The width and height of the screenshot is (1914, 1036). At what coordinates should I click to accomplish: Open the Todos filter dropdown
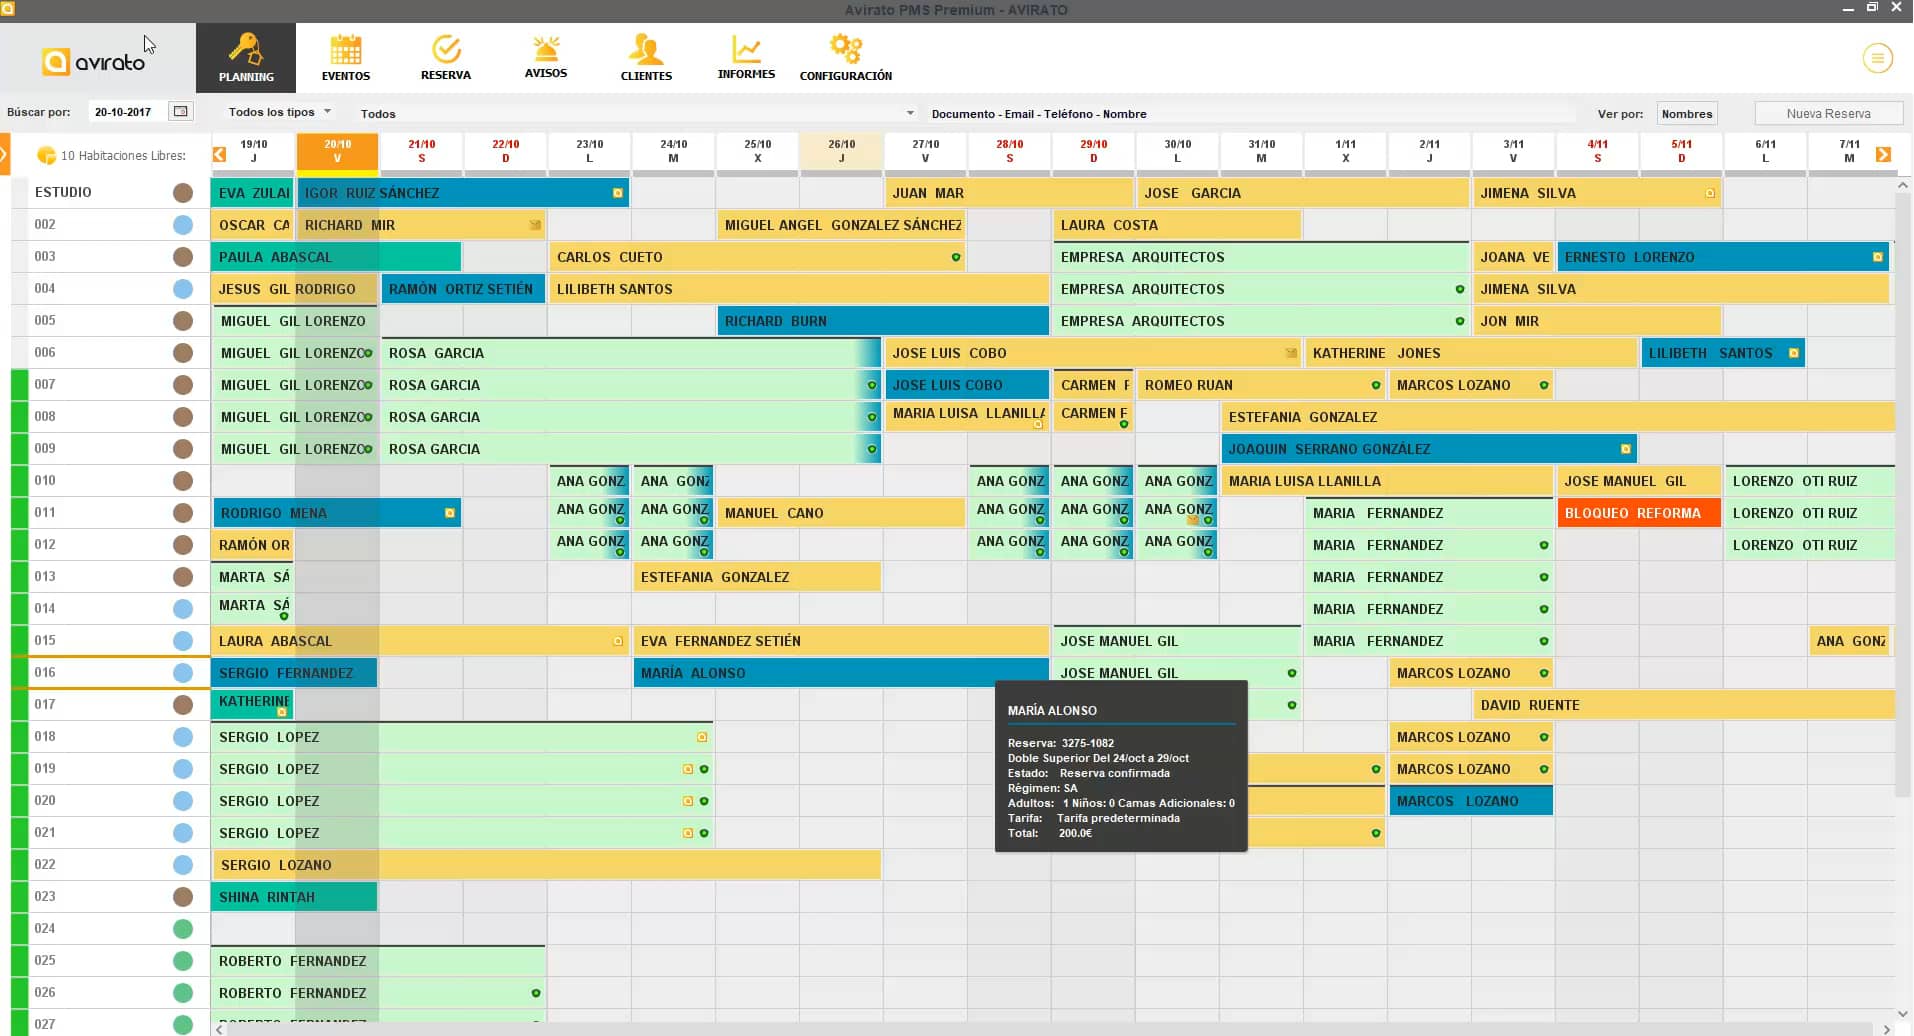636,113
